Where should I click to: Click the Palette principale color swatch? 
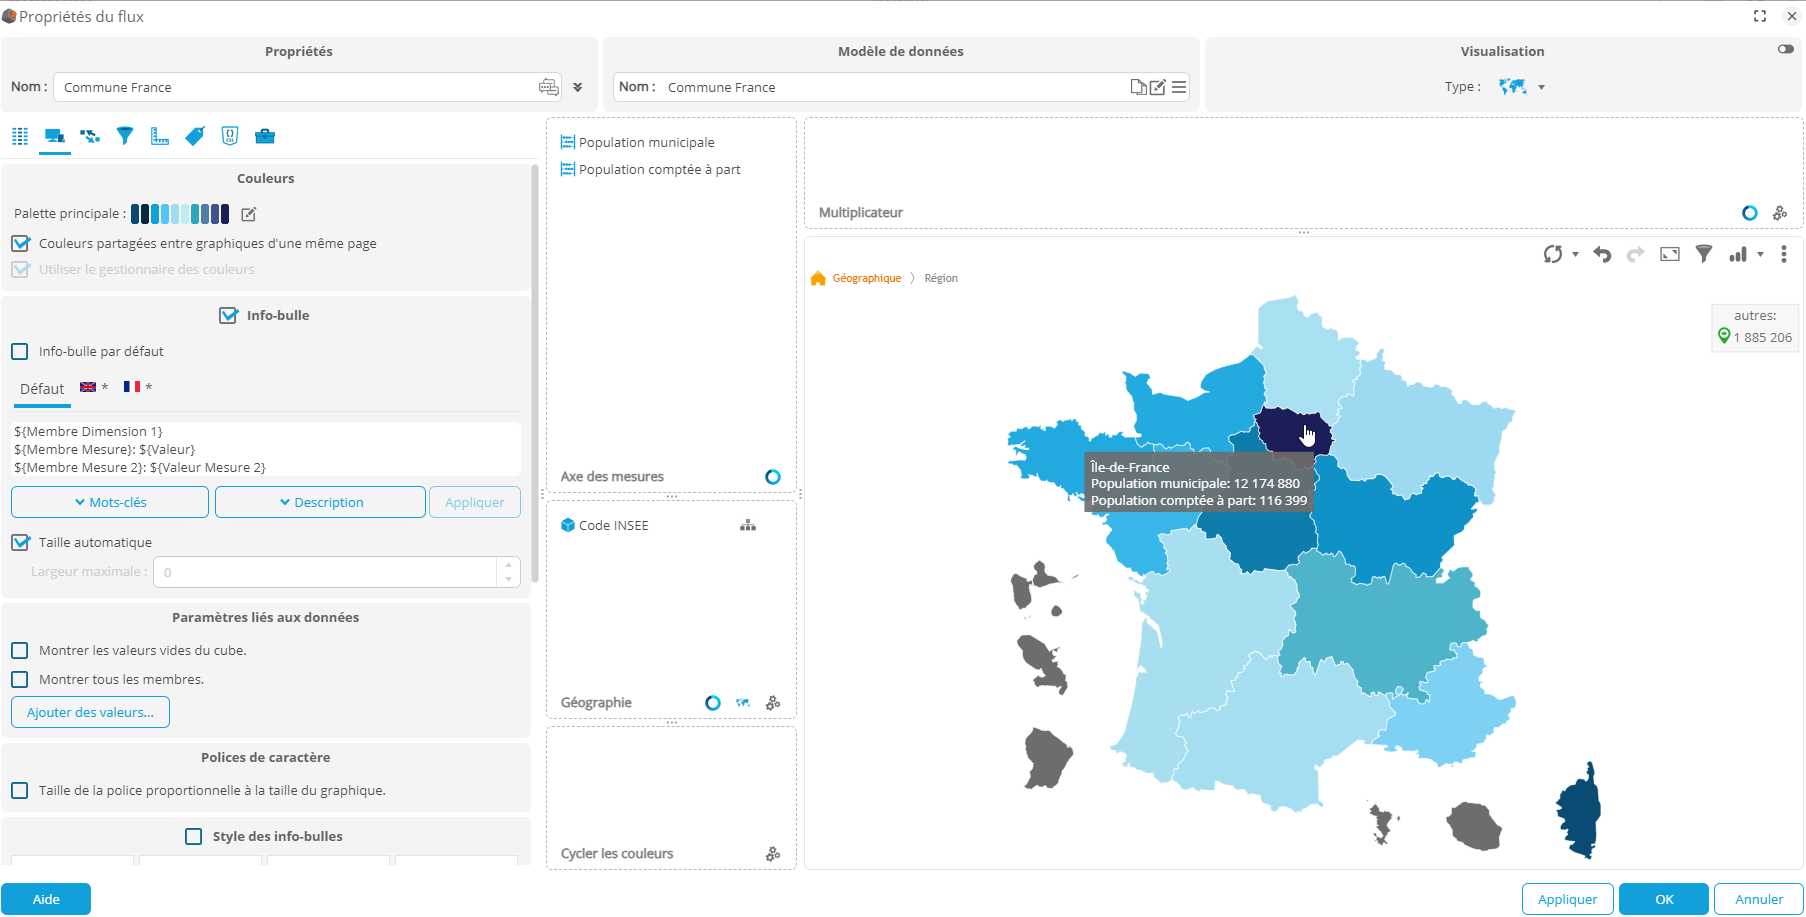tap(178, 213)
